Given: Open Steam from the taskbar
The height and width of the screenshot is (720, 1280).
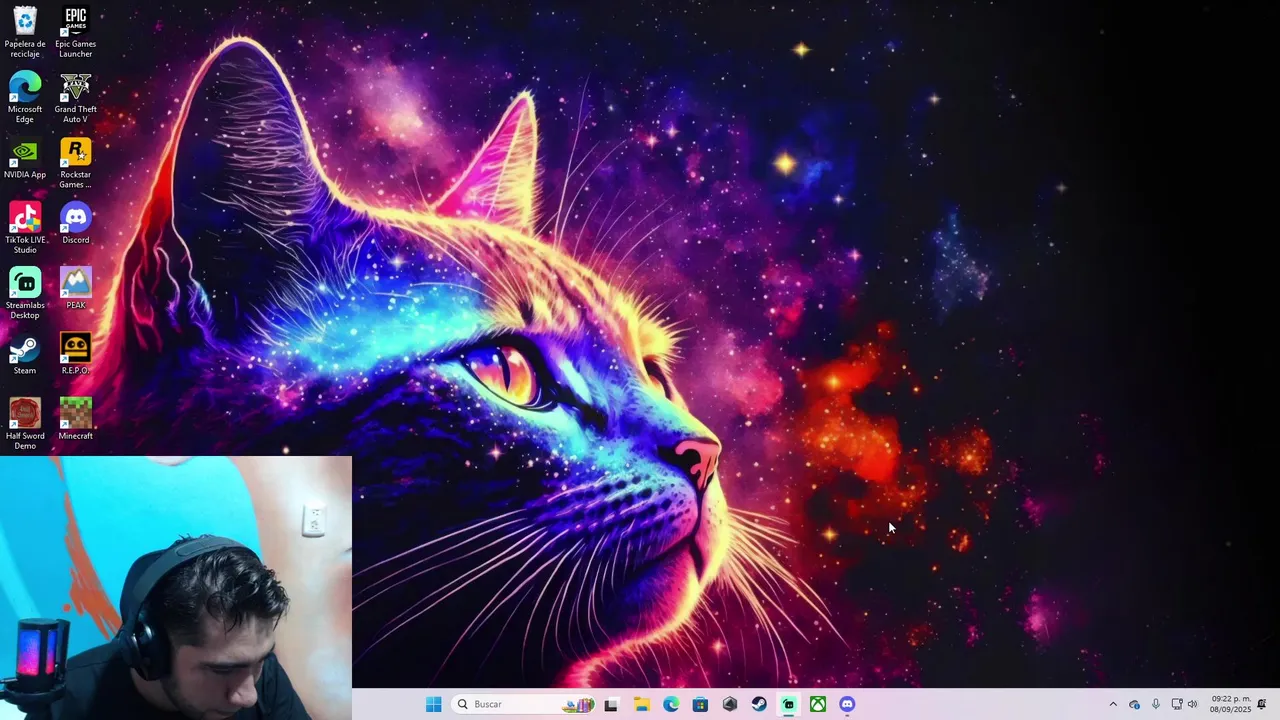Looking at the screenshot, I should 759,704.
